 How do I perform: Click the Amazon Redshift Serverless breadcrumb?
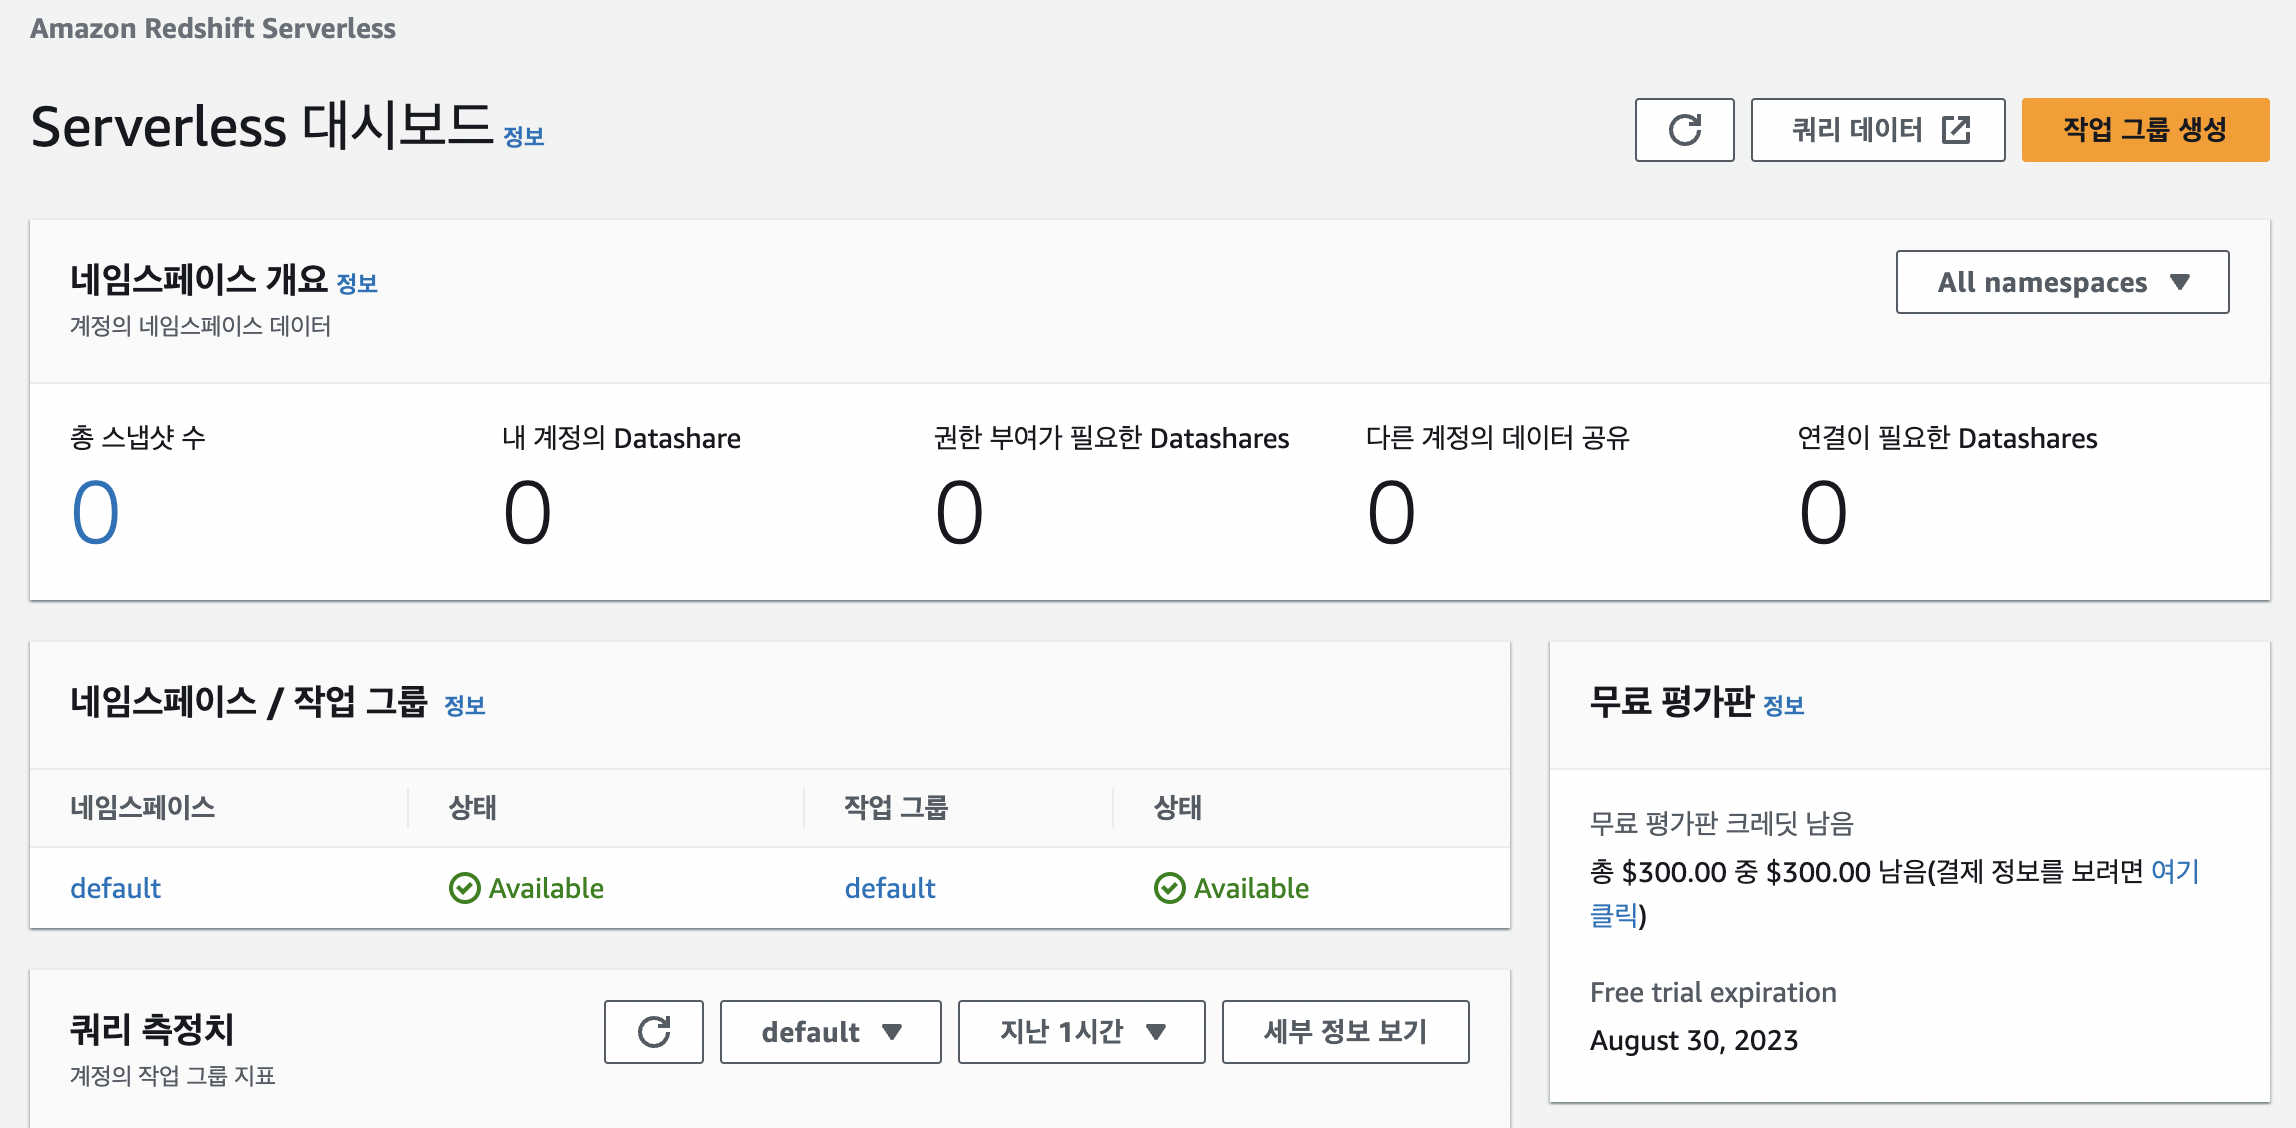pyautogui.click(x=213, y=28)
